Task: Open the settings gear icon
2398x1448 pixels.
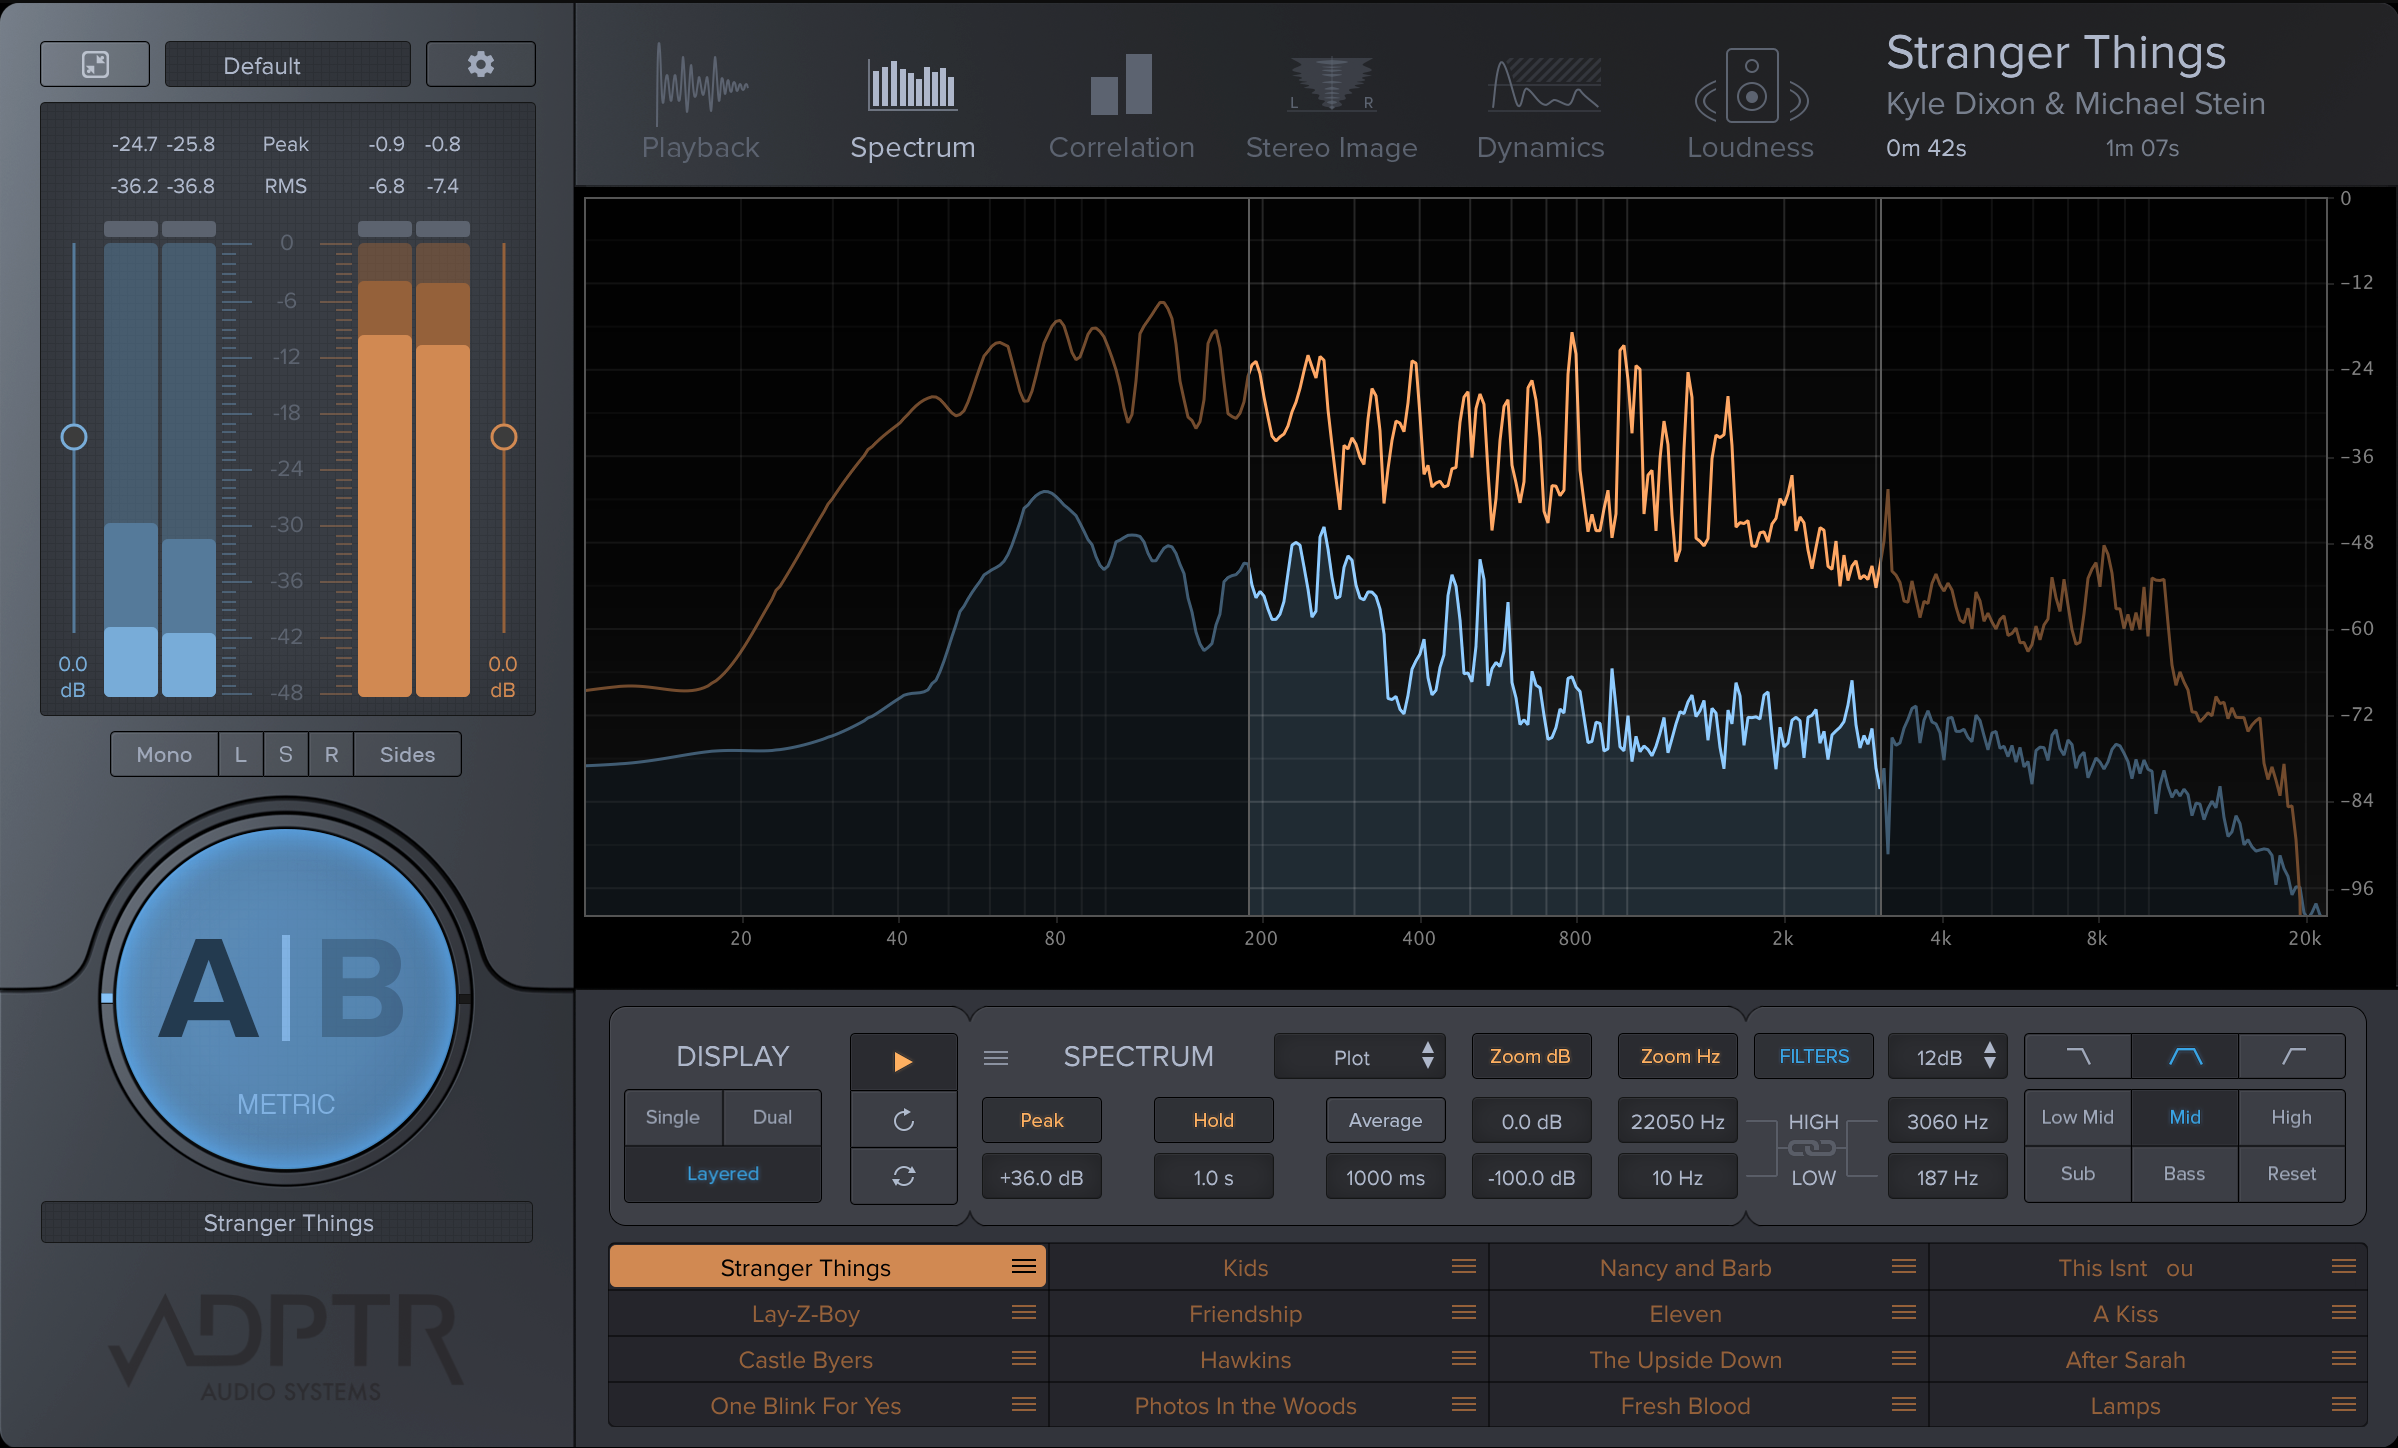Action: [x=480, y=65]
